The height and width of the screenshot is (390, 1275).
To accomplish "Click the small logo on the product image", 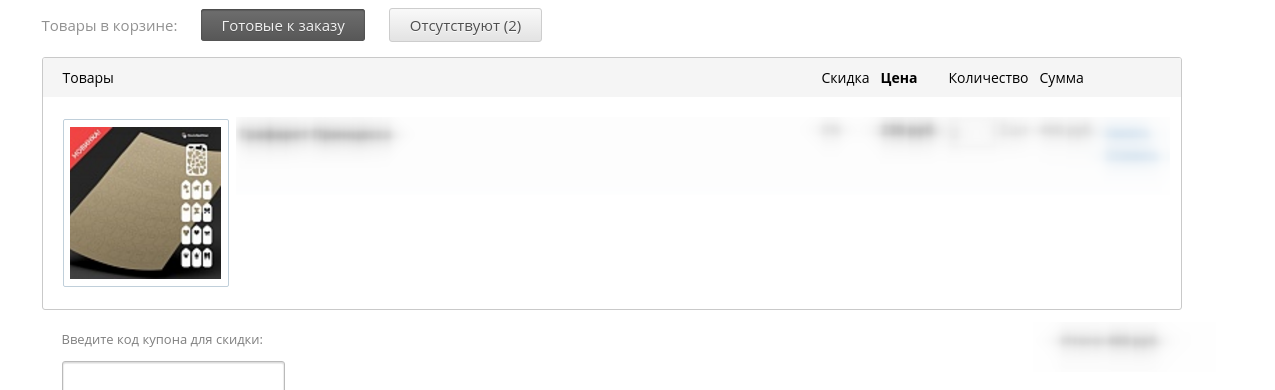I will 196,135.
